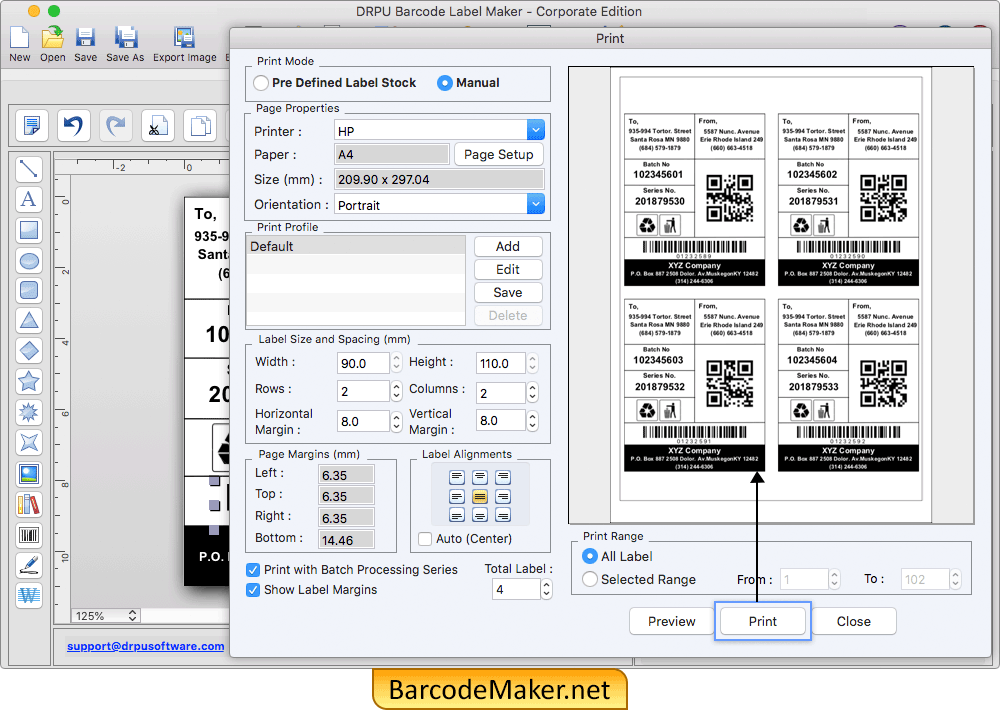Image resolution: width=1000 pixels, height=710 pixels.
Task: Select the Line drawing tool
Action: click(29, 169)
